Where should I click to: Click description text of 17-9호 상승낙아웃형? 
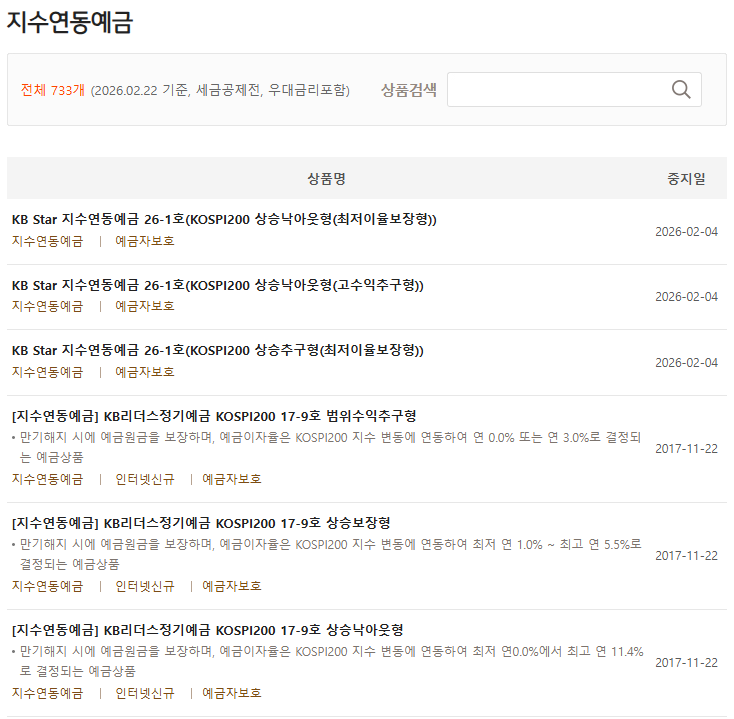click(x=330, y=661)
